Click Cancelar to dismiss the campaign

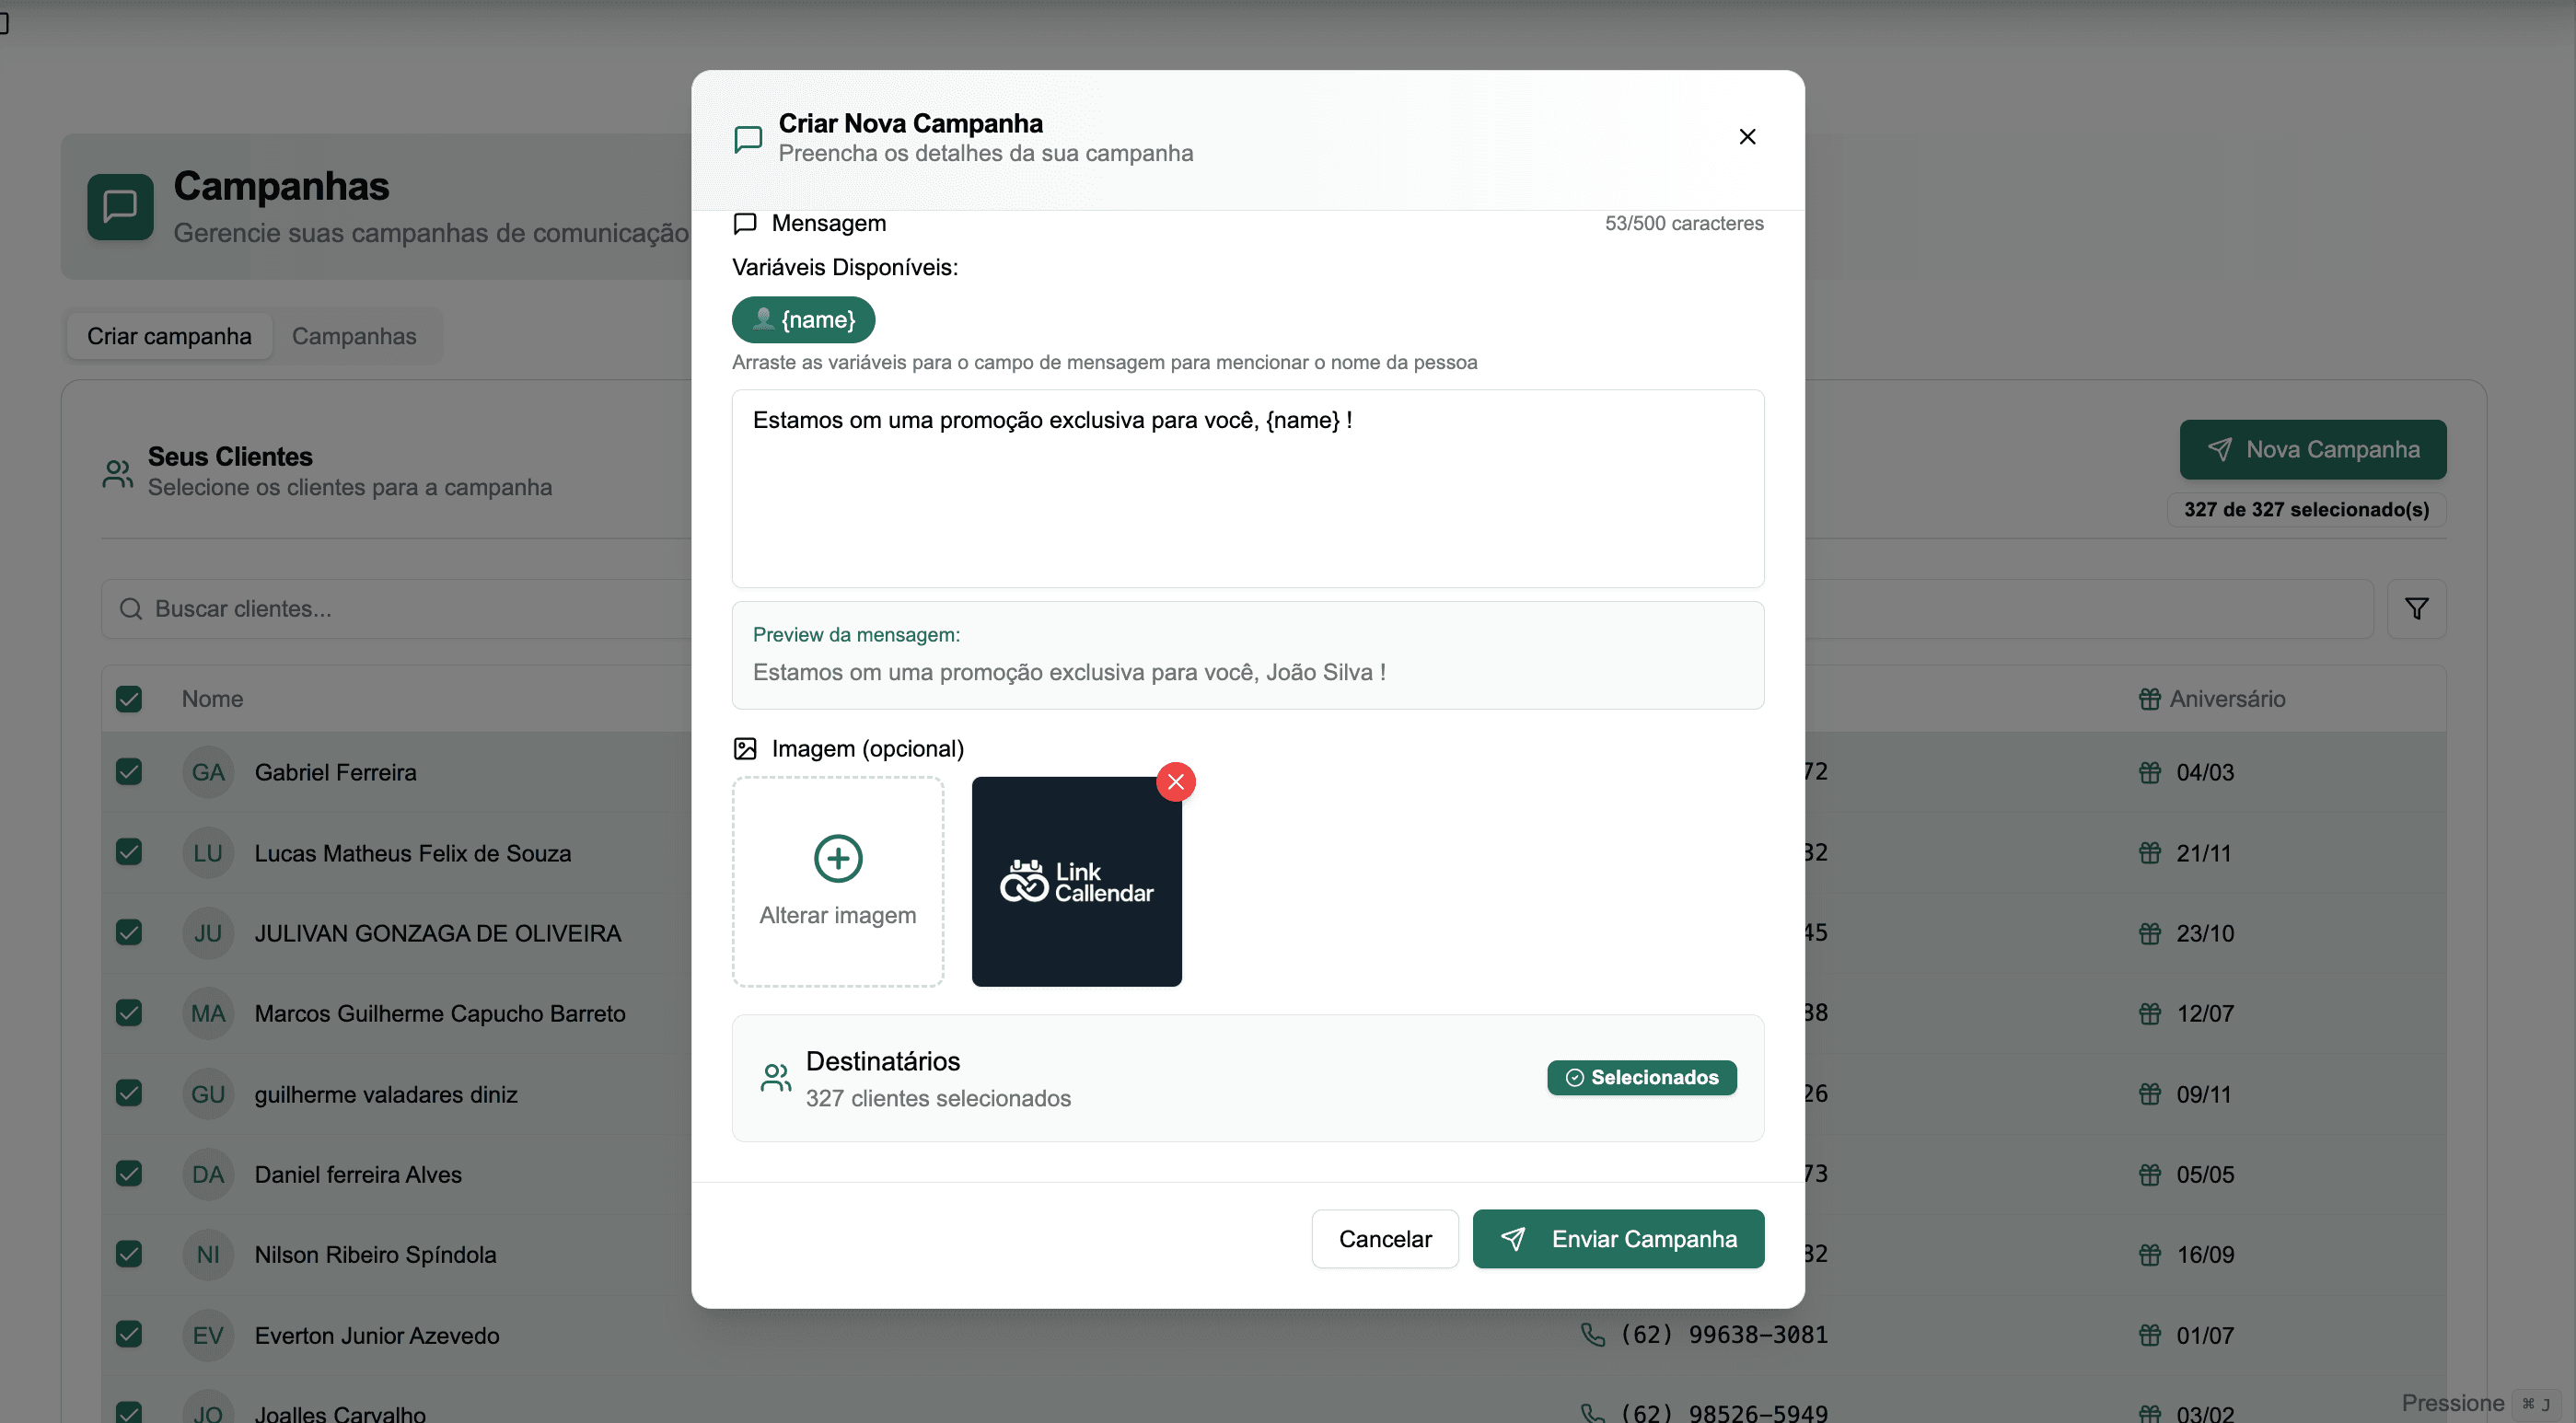[1384, 1238]
